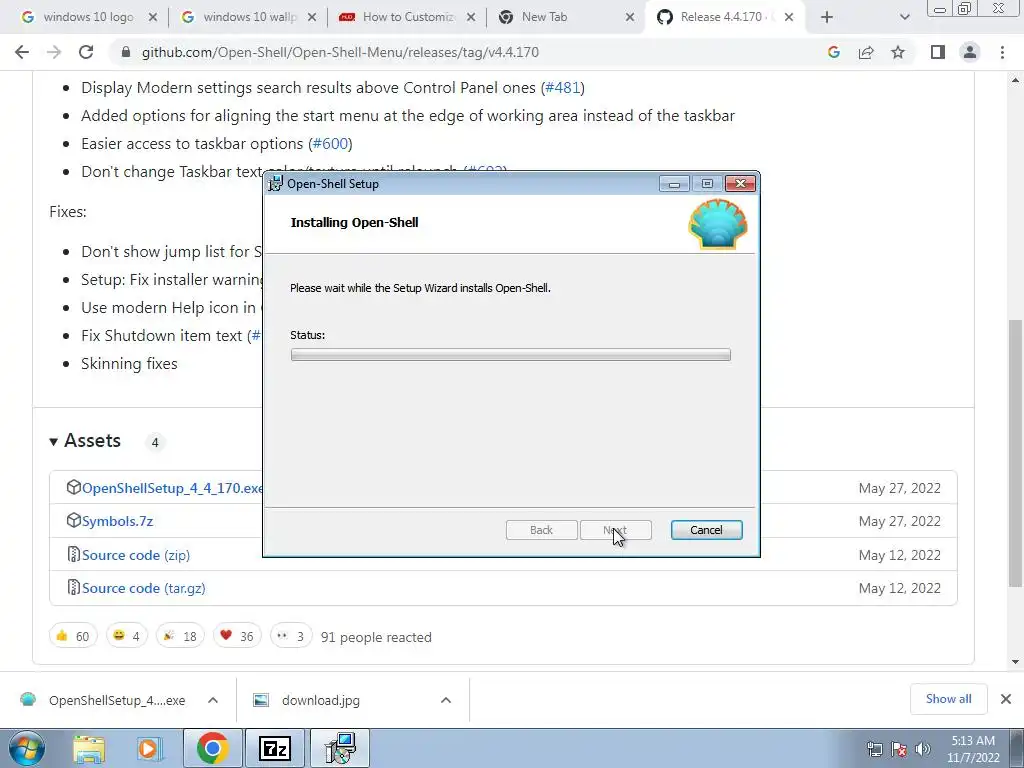
Task: React with thumbs up emoji 60
Action: pyautogui.click(x=73, y=636)
